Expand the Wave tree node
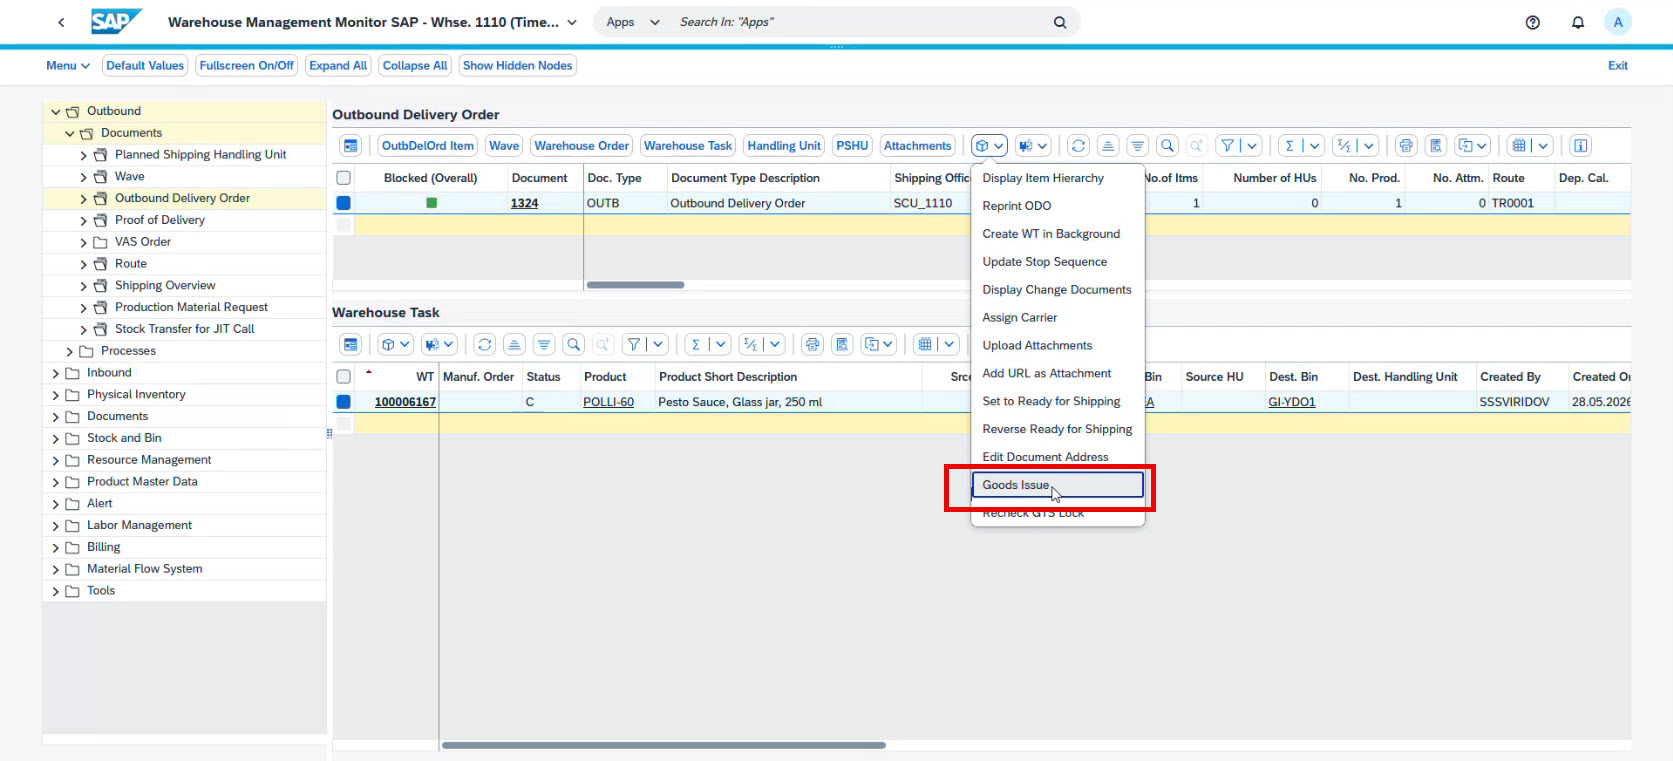The width and height of the screenshot is (1673, 761). 84,177
